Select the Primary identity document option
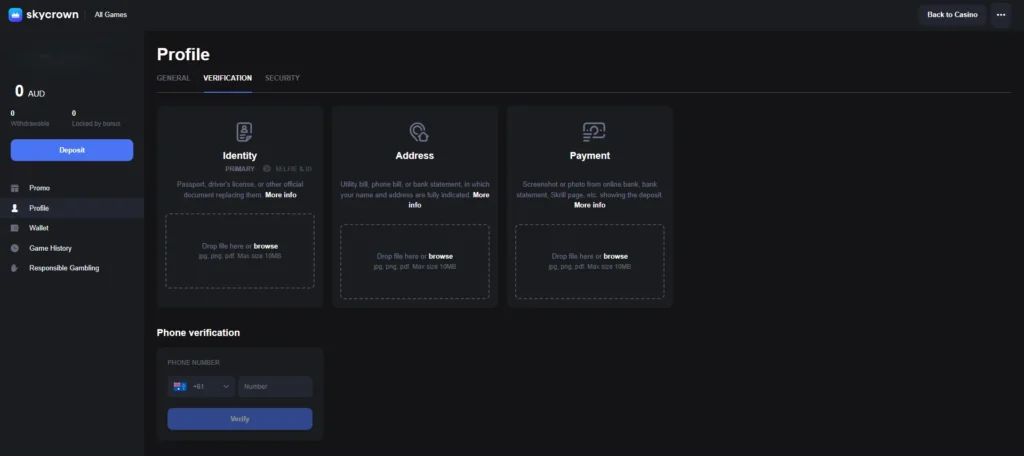 pos(240,169)
